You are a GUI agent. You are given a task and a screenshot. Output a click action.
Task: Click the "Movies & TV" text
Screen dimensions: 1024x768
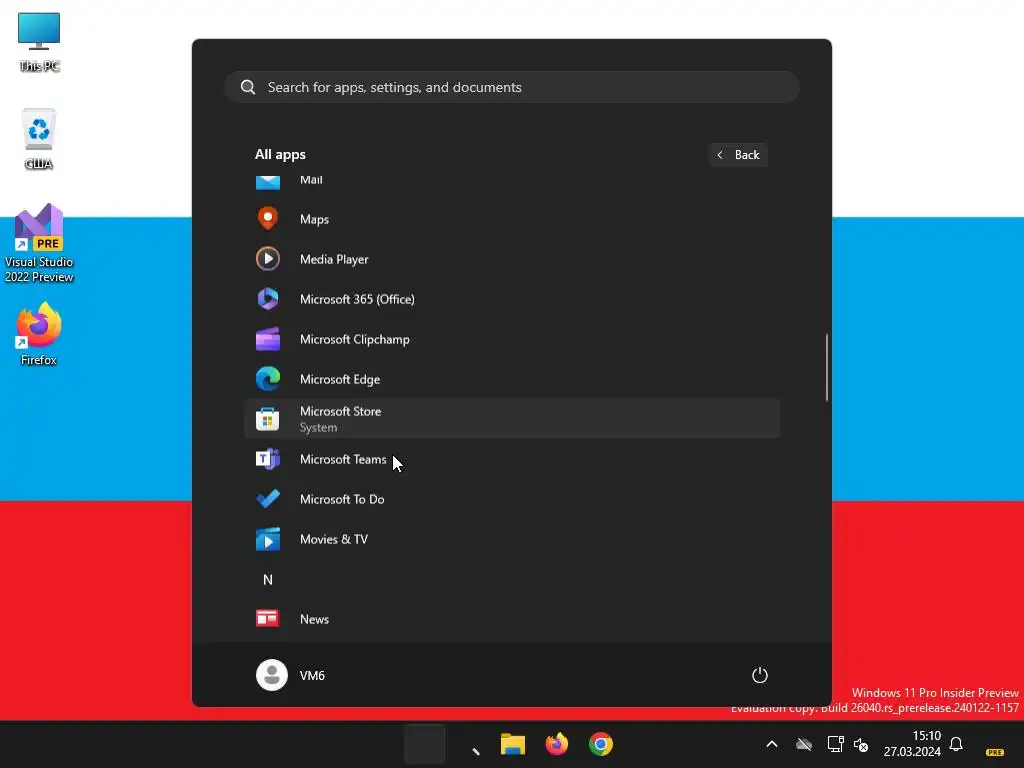334,539
